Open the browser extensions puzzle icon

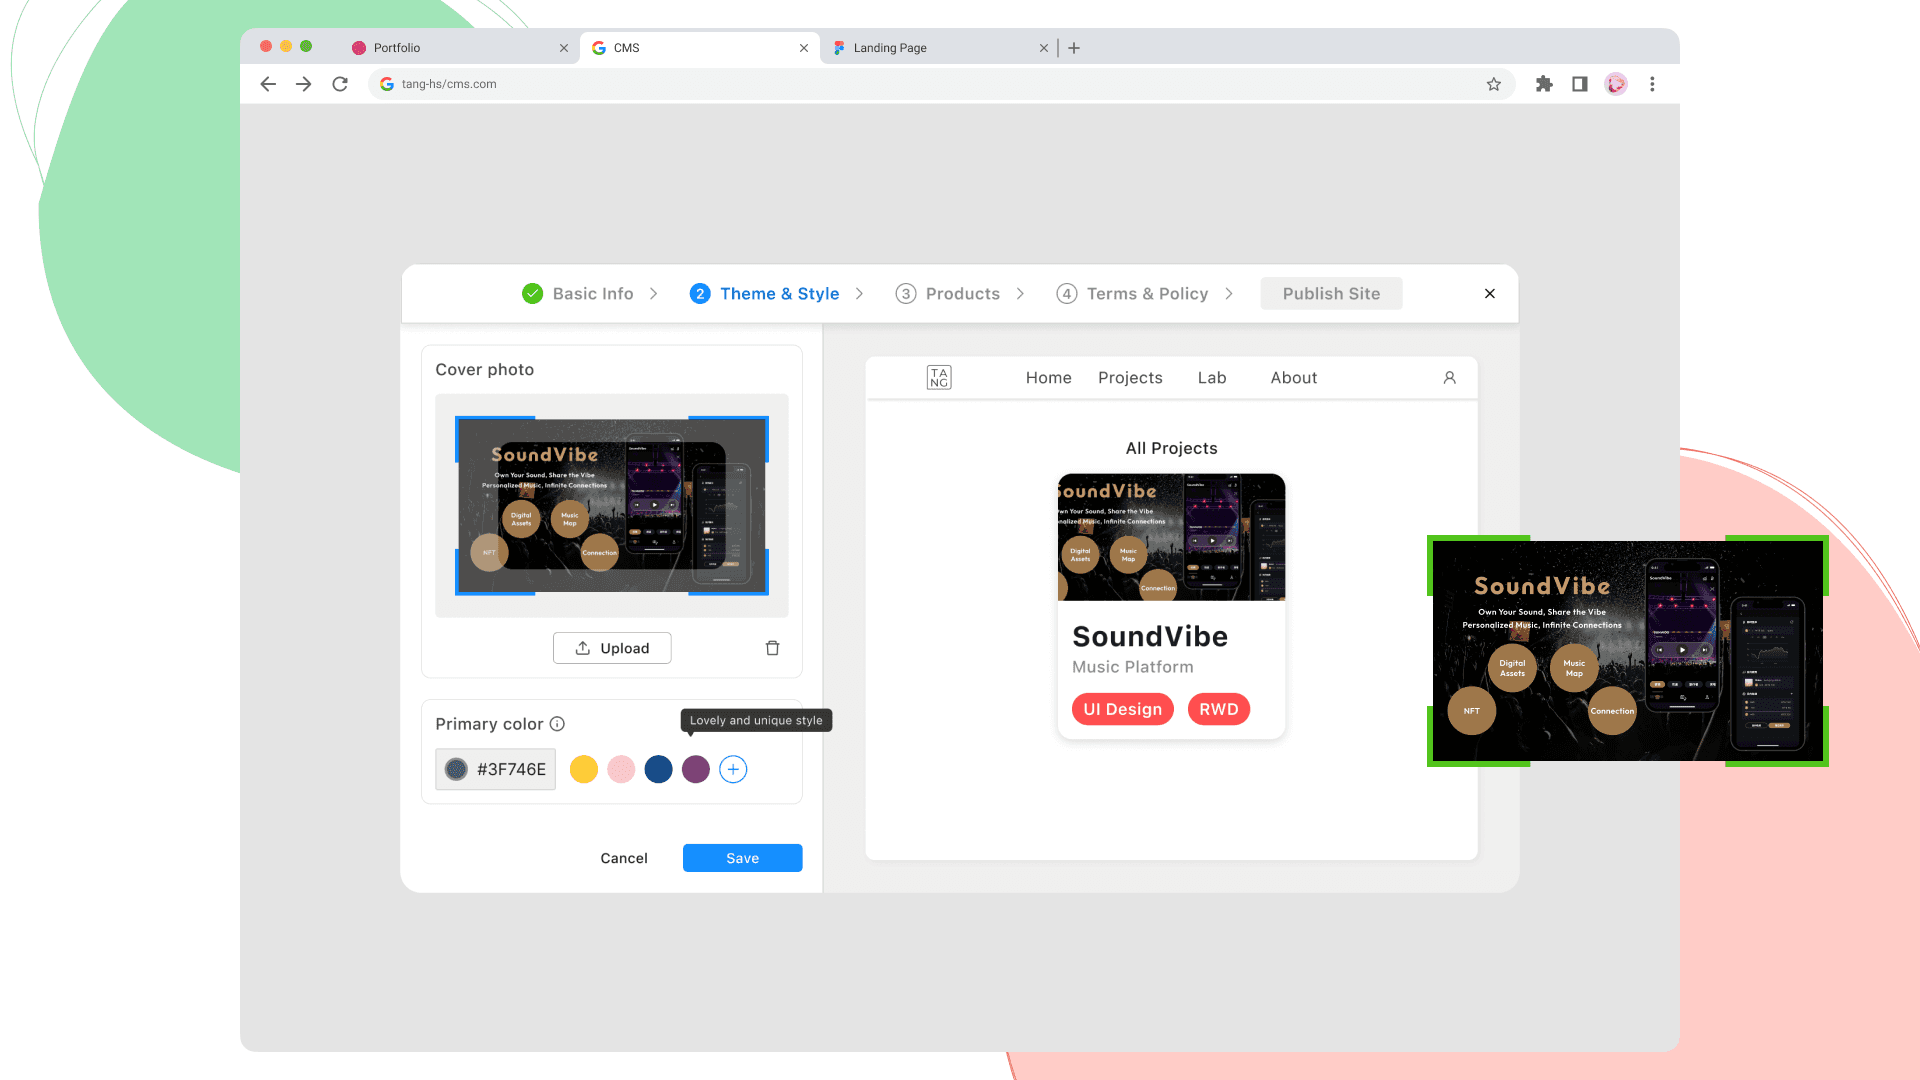point(1544,84)
